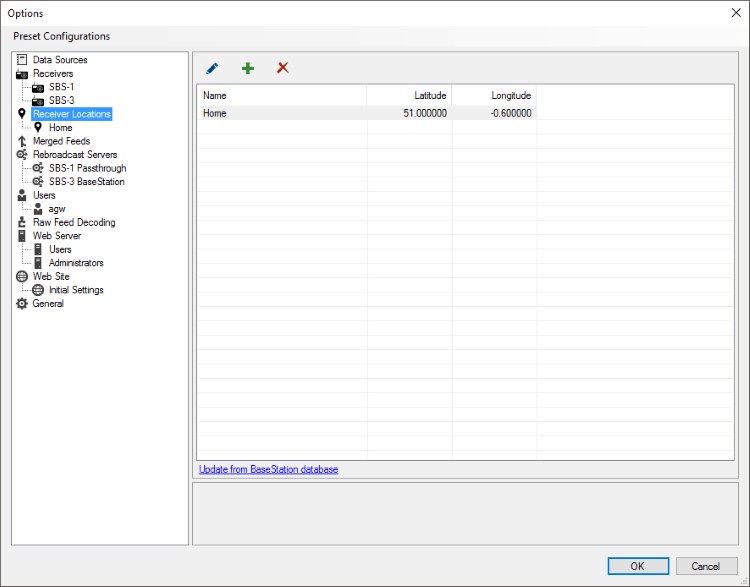This screenshot has height=587, width=750.
Task: Click the red X delete icon
Action: (x=283, y=68)
